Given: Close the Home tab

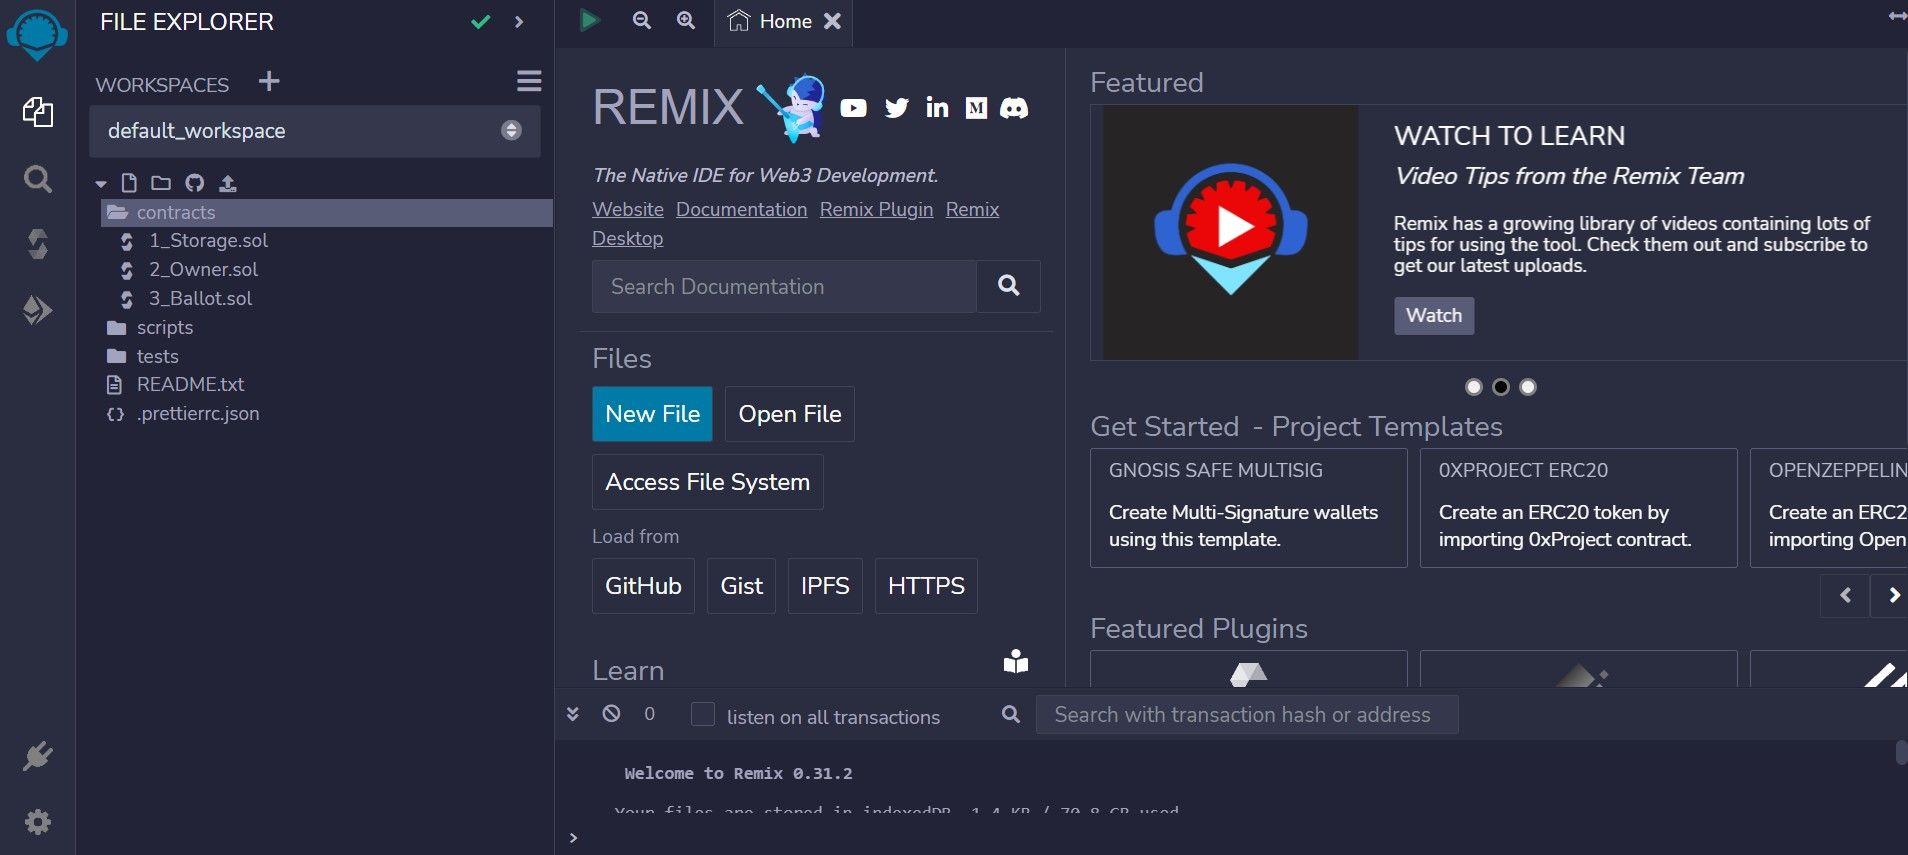Looking at the screenshot, I should tap(832, 21).
